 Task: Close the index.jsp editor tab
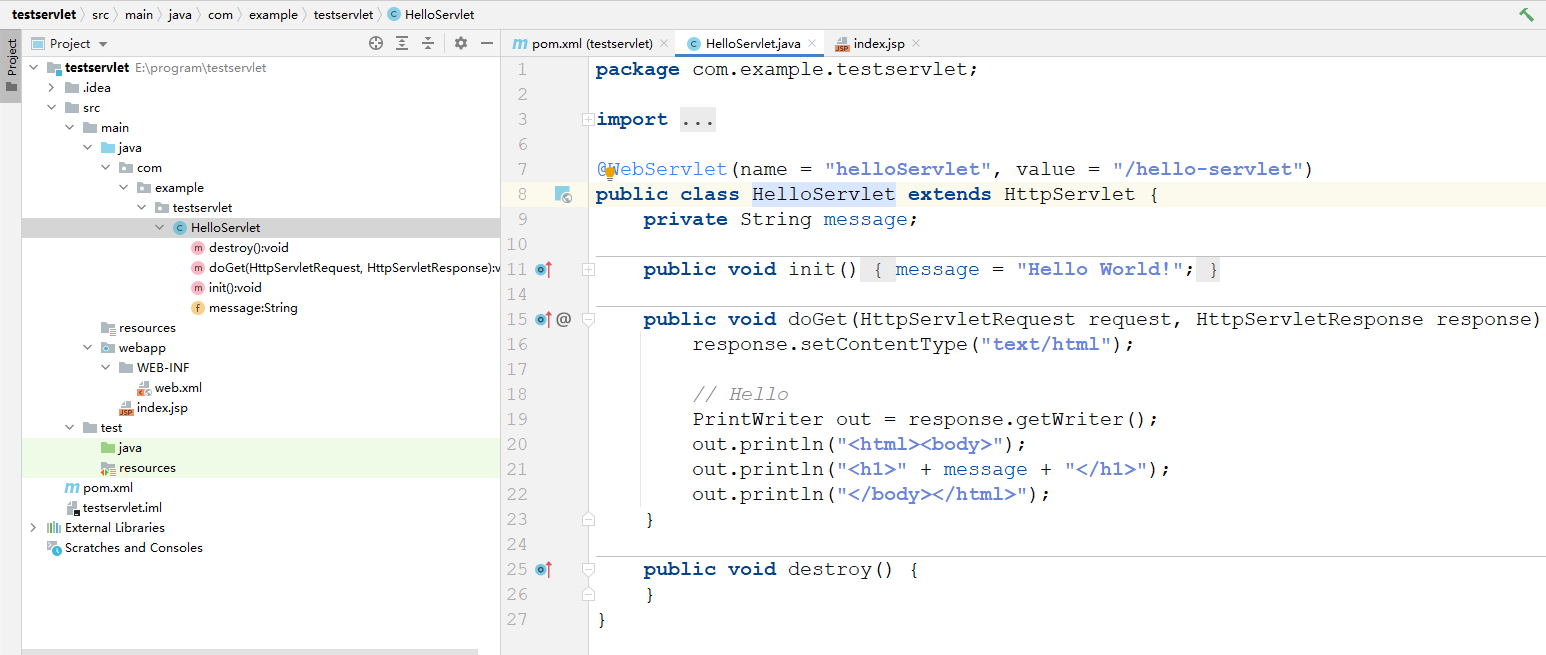point(915,44)
